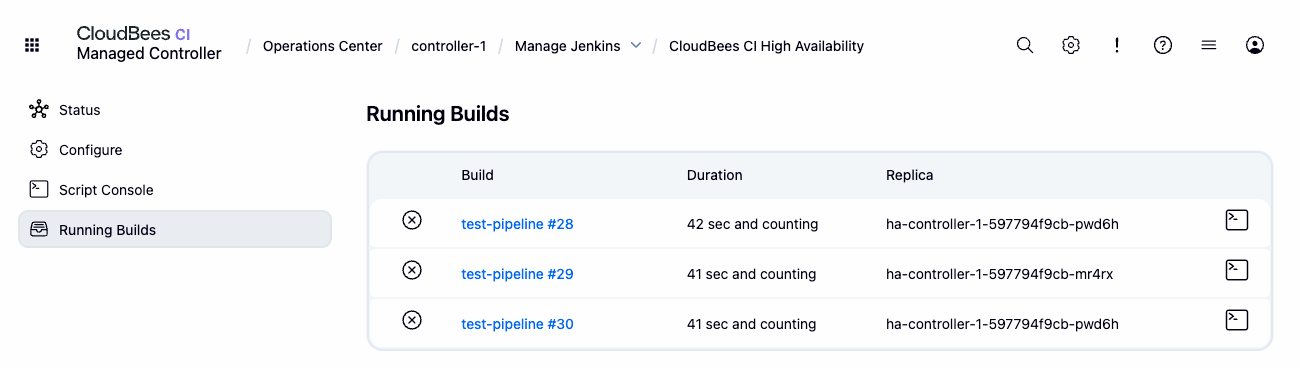
Task: Click the duration cell of test-pipeline #30
Action: tap(752, 324)
